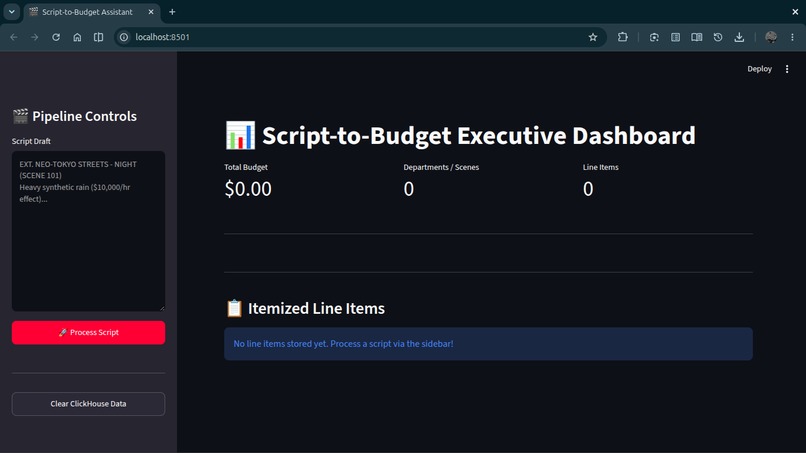Open the reading list toolbar icon
The width and height of the screenshot is (806, 453).
(675, 37)
